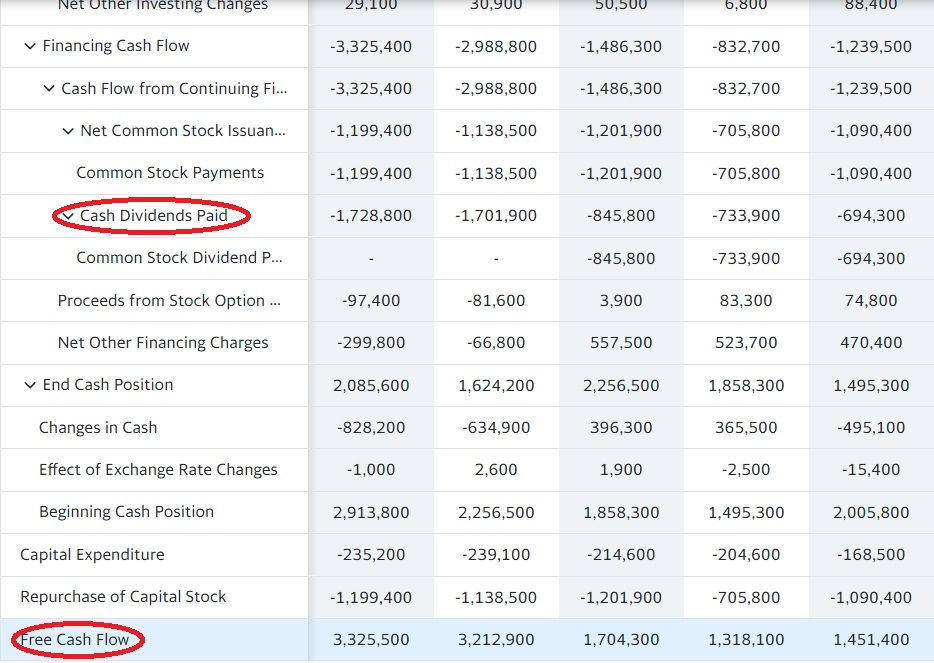Image resolution: width=934 pixels, height=663 pixels.
Task: Collapse the Cash Flow from Continuing Financing chevron
Action: (48, 89)
